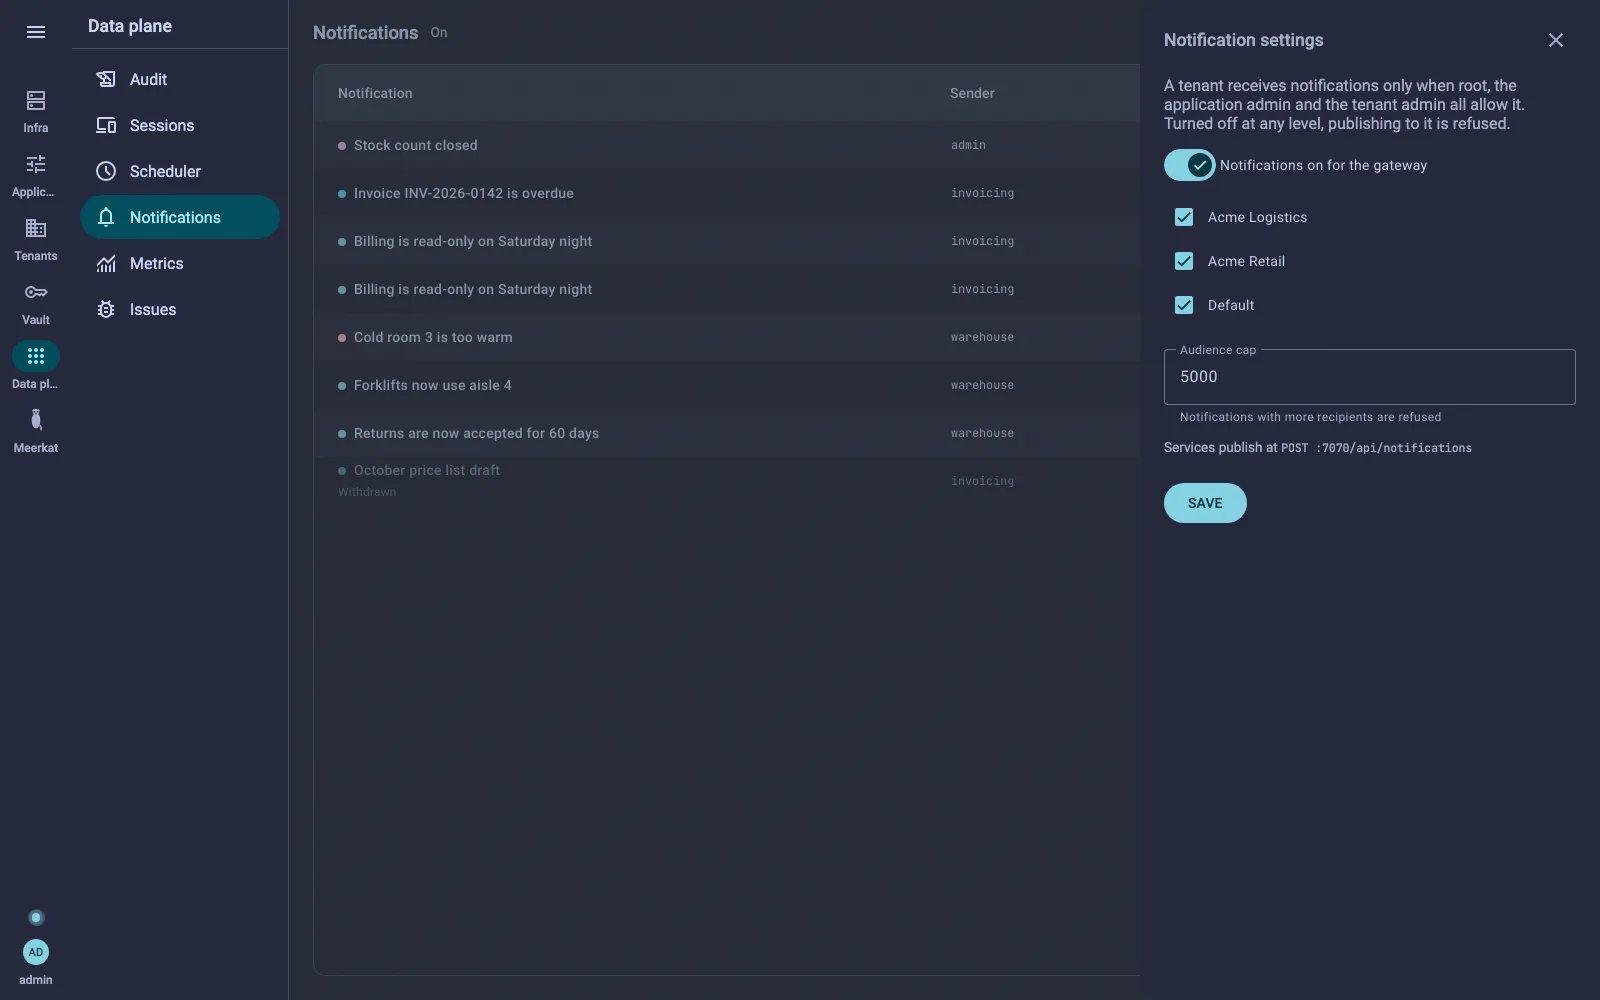Uncheck the Acme Logistics checkbox
The width and height of the screenshot is (1600, 1000).
(1184, 217)
